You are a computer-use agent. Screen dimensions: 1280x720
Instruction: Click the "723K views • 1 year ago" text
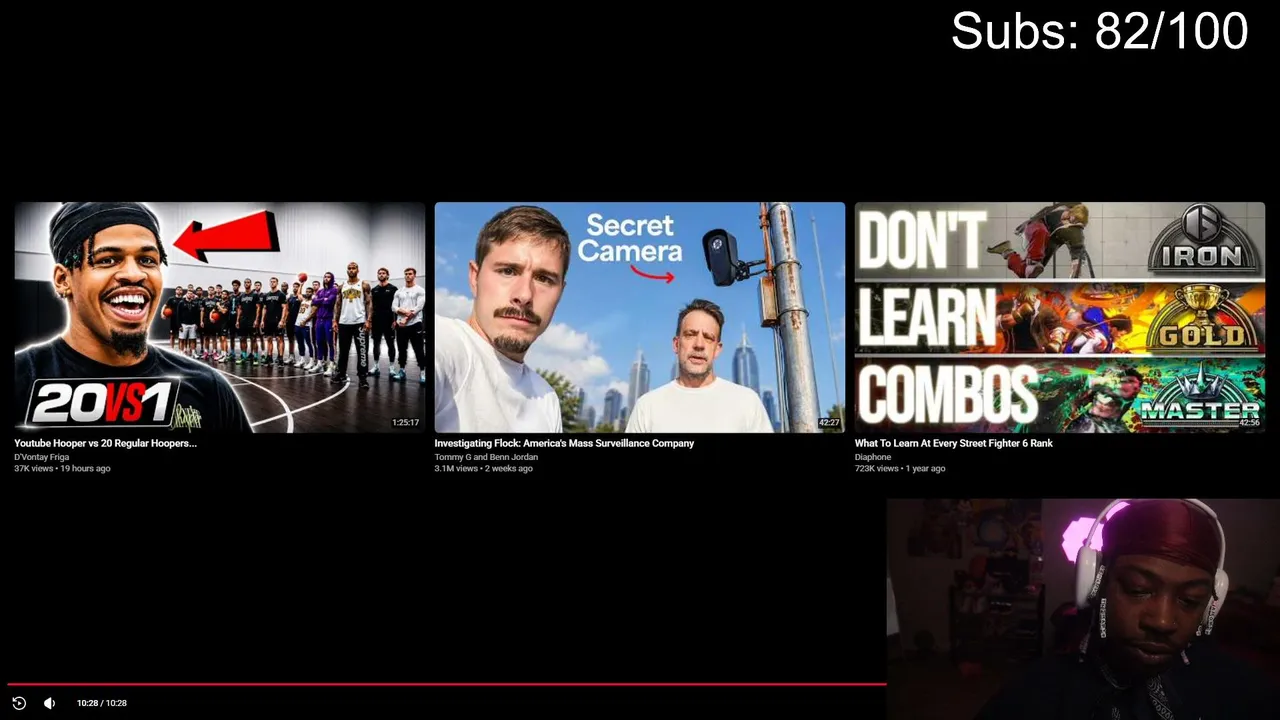(x=900, y=468)
